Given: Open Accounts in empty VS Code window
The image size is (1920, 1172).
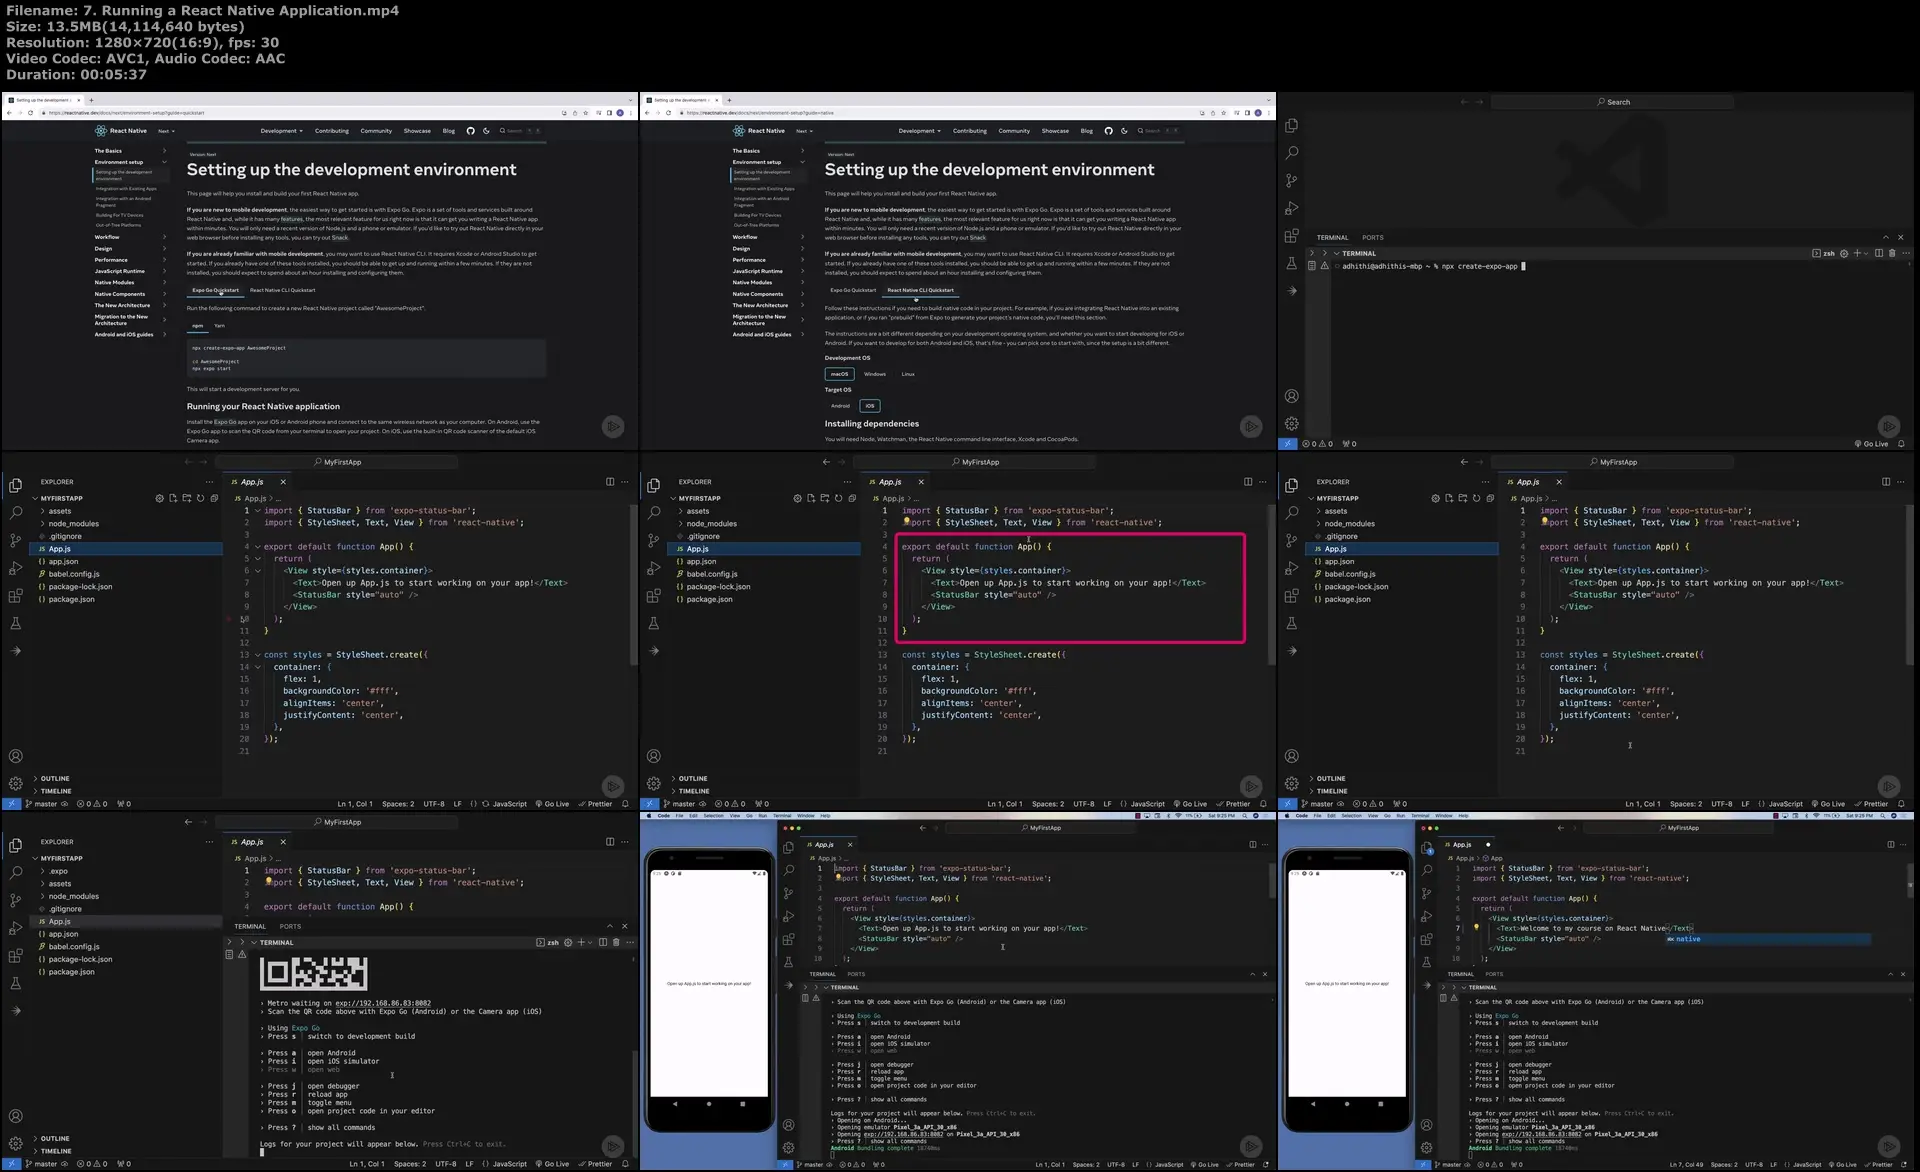Looking at the screenshot, I should coord(1291,396).
